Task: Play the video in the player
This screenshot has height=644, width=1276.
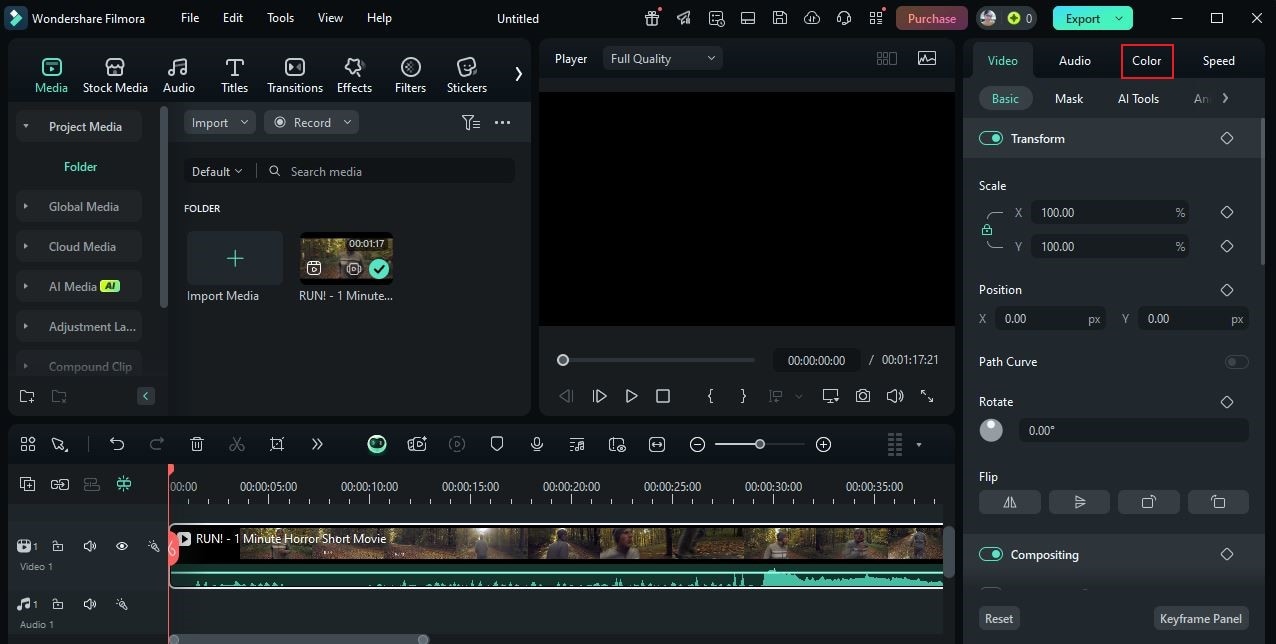Action: click(x=631, y=396)
